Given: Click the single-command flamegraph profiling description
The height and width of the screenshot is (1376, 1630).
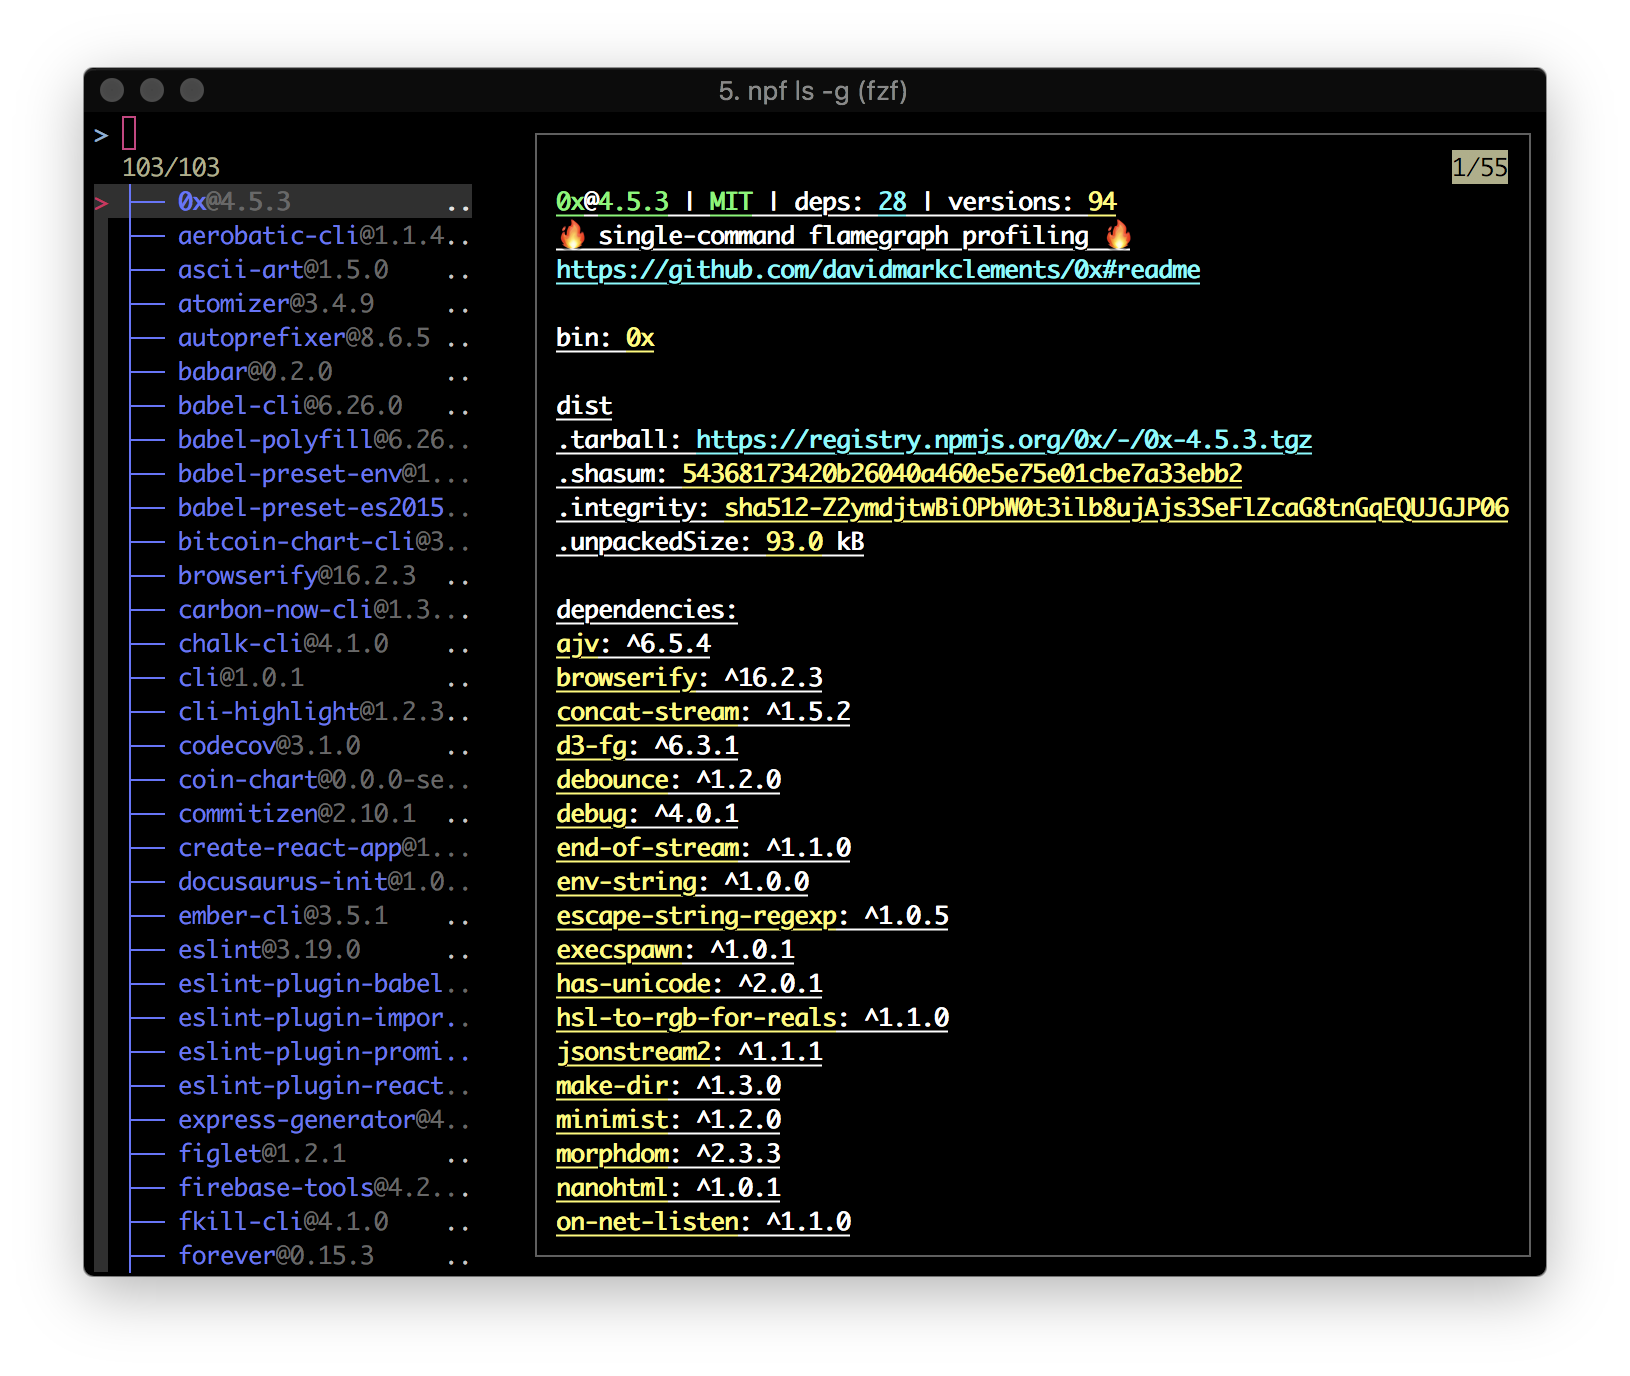Looking at the screenshot, I should (x=844, y=236).
